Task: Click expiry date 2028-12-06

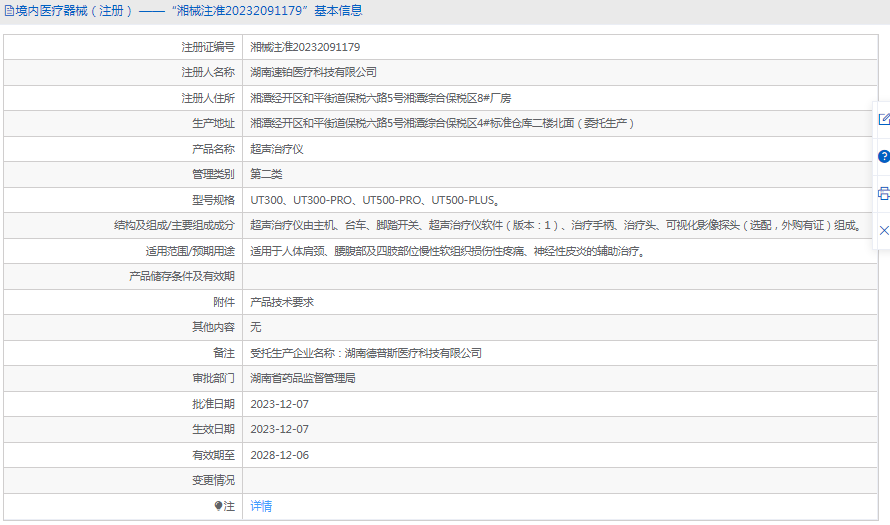Action: click(x=280, y=455)
